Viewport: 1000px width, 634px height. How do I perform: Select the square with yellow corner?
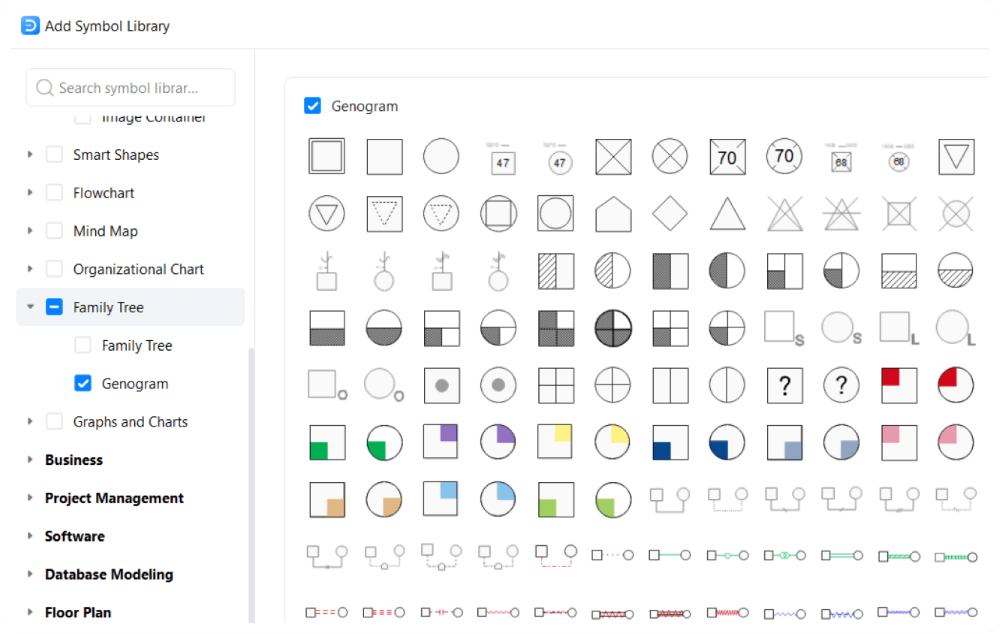(x=555, y=443)
